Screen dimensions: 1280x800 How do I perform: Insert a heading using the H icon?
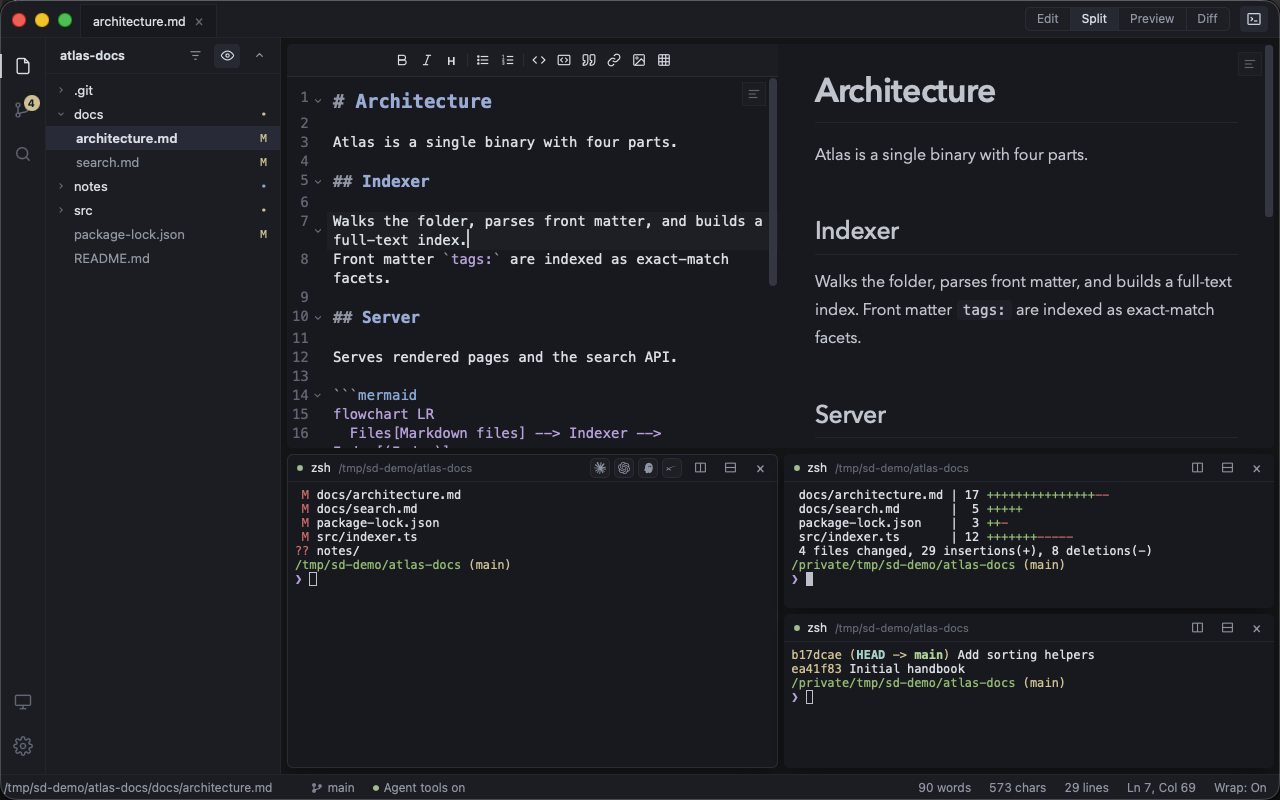pyautogui.click(x=451, y=60)
